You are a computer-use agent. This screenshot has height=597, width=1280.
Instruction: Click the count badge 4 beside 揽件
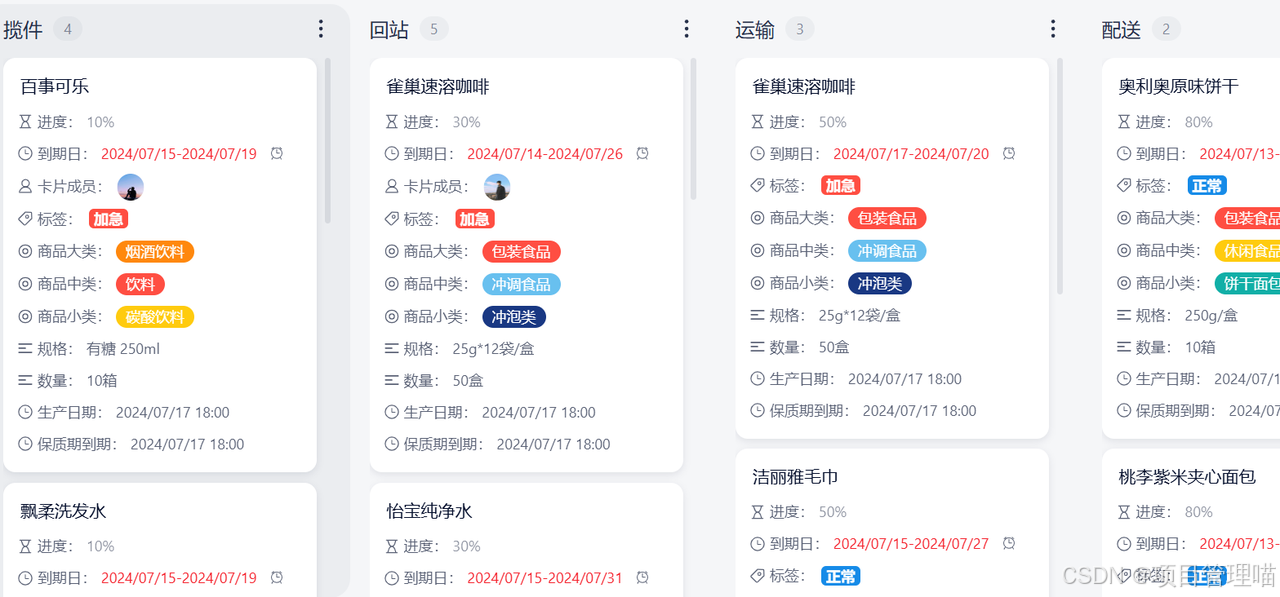68,29
